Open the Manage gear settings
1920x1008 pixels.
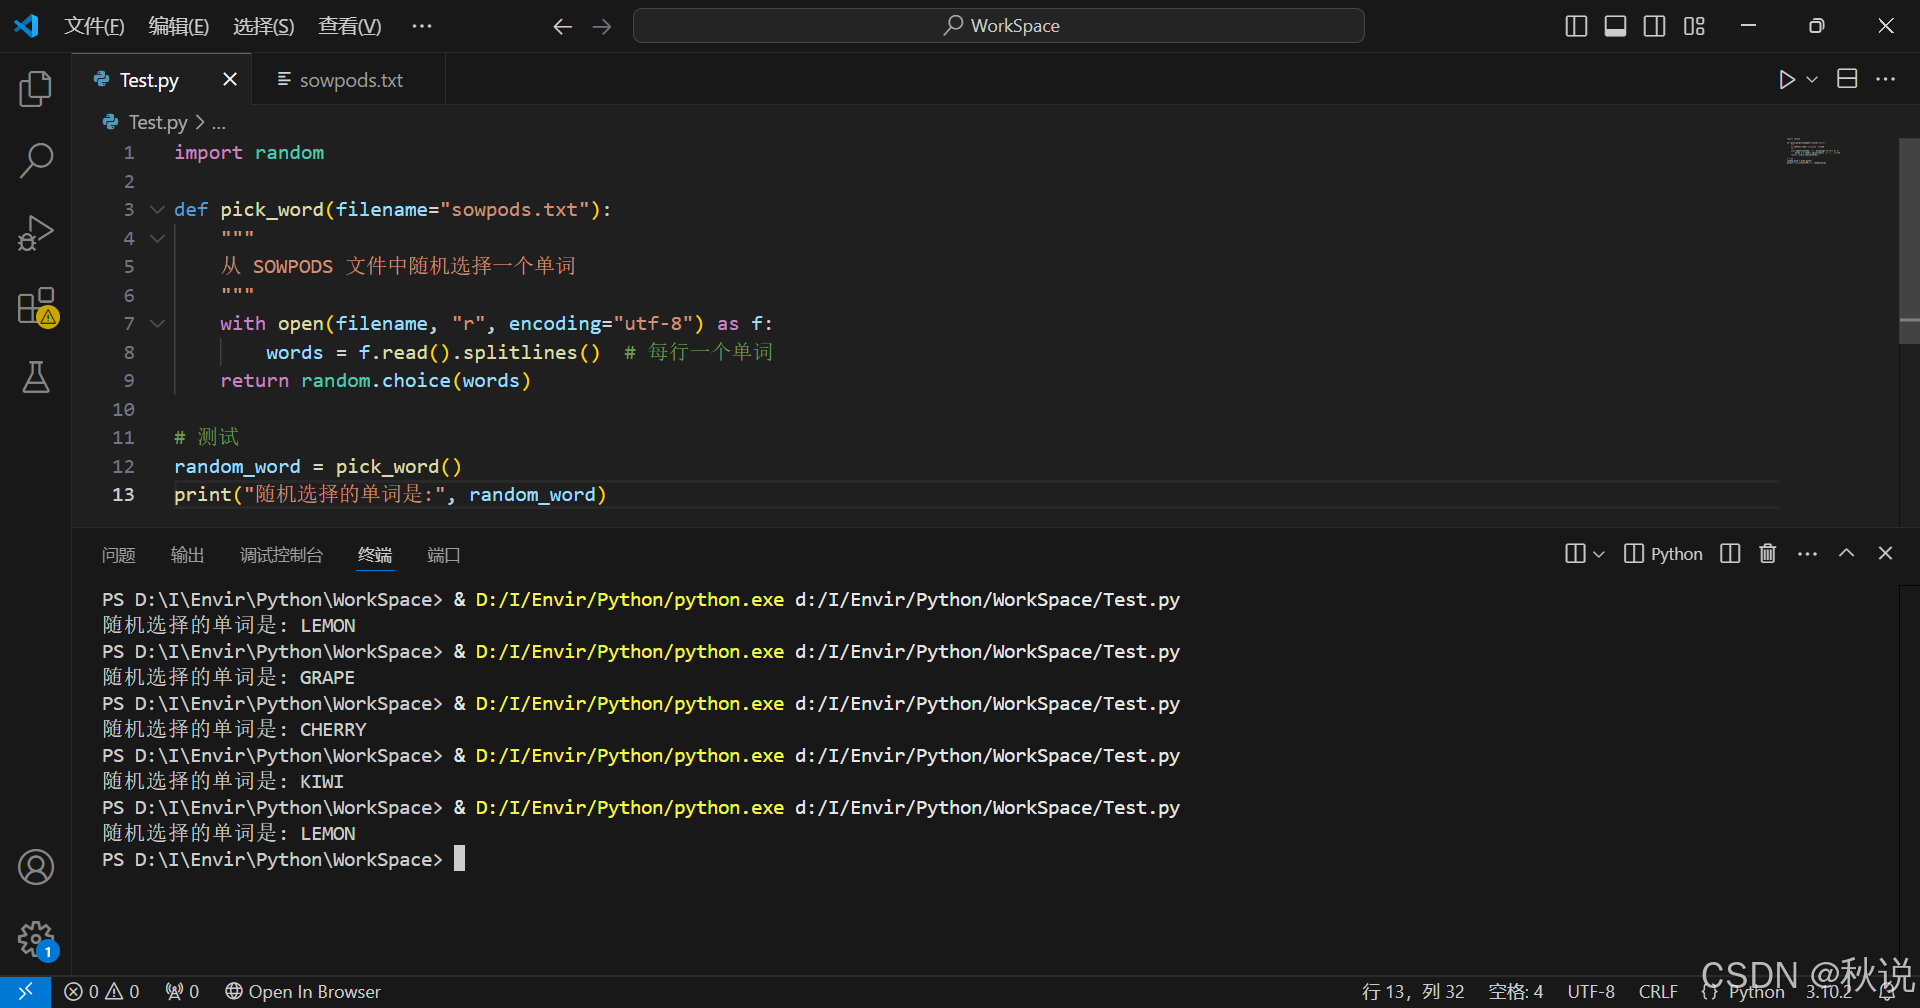[x=36, y=940]
